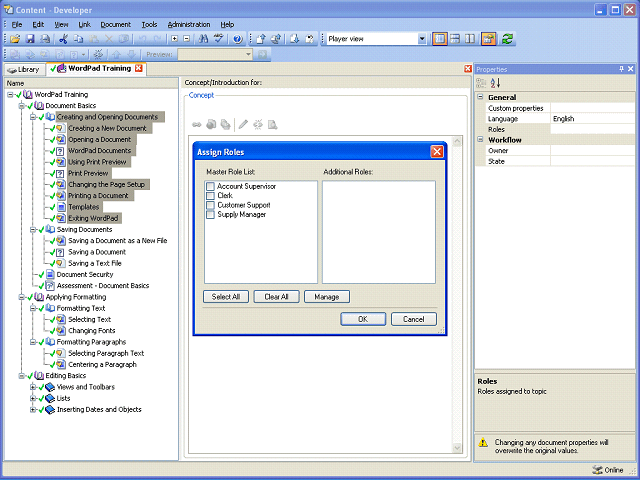Open the Administration menu
Viewport: 640px width, 480px height.
point(189,24)
